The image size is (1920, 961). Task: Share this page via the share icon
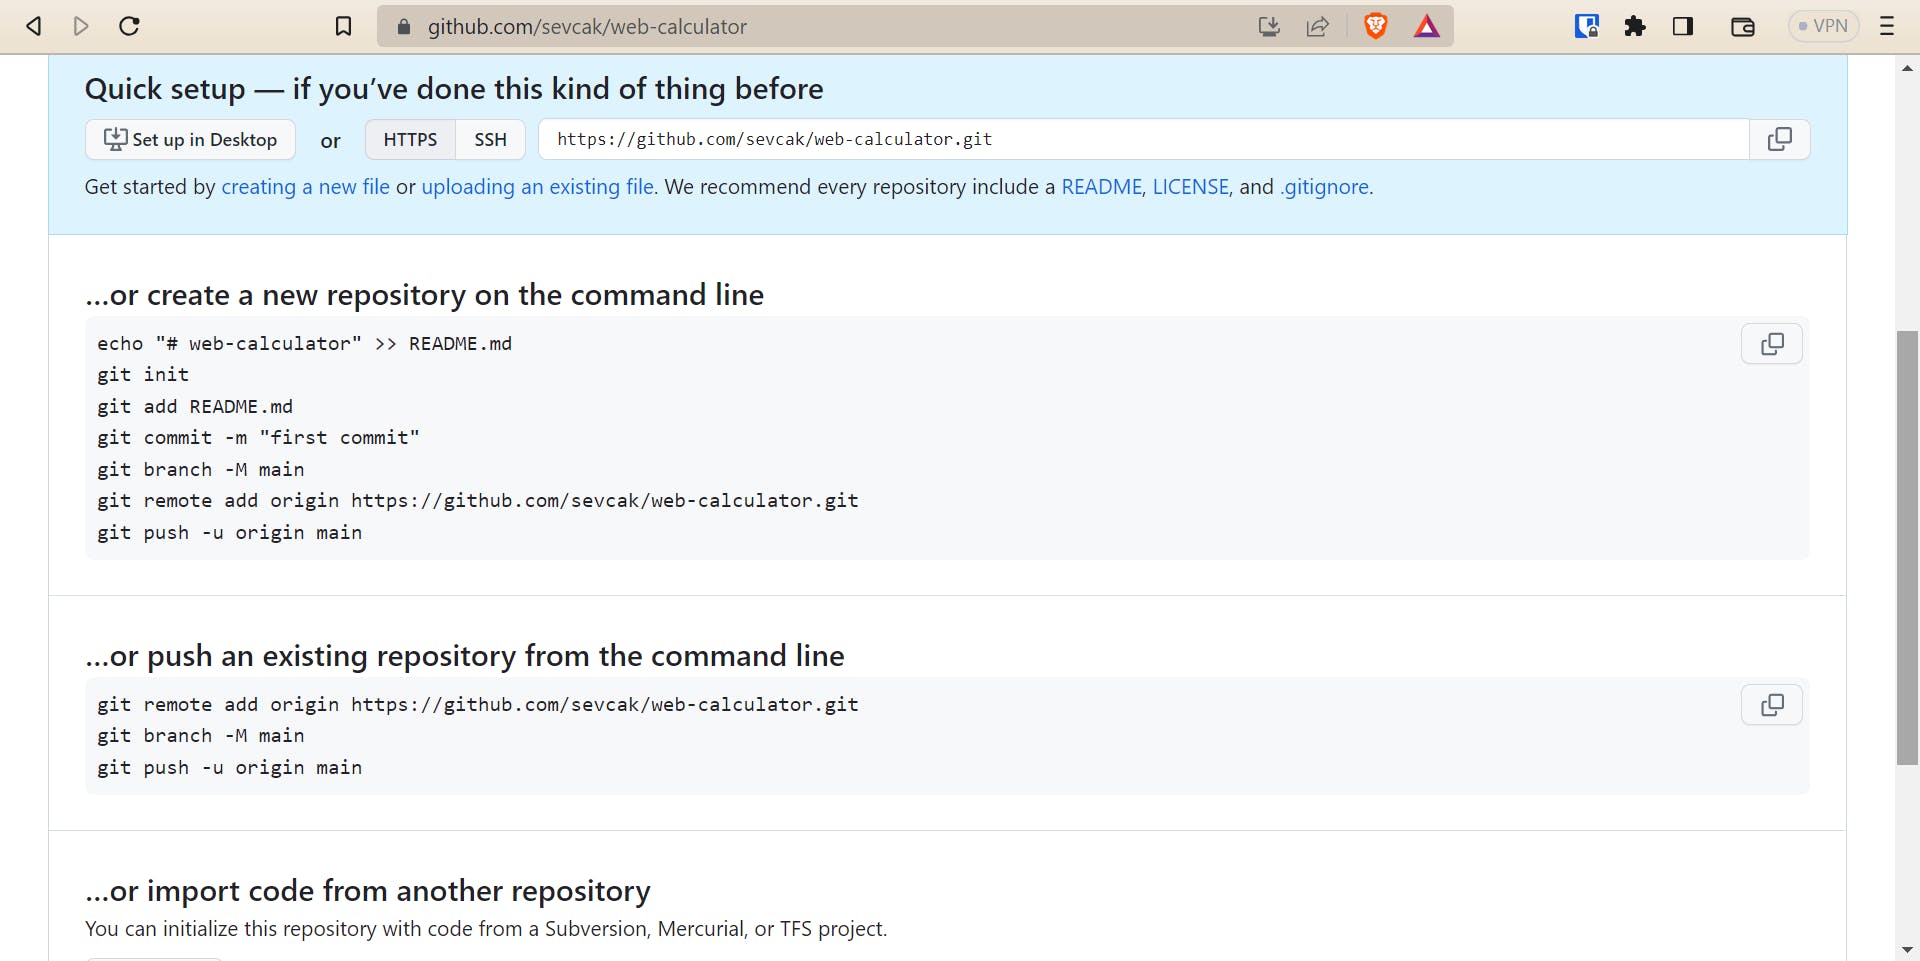coord(1318,27)
